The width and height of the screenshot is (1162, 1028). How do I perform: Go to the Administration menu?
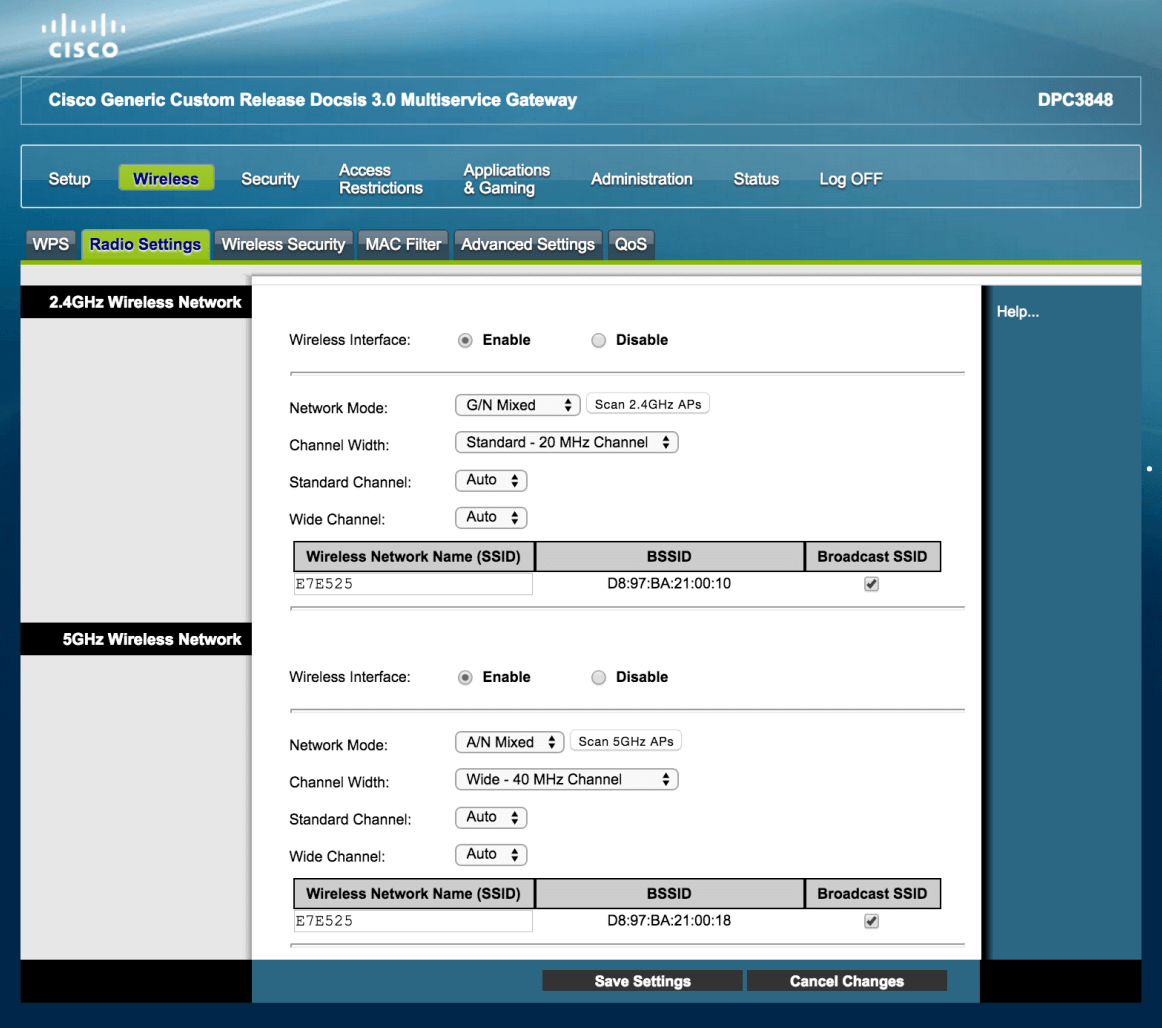(x=641, y=179)
